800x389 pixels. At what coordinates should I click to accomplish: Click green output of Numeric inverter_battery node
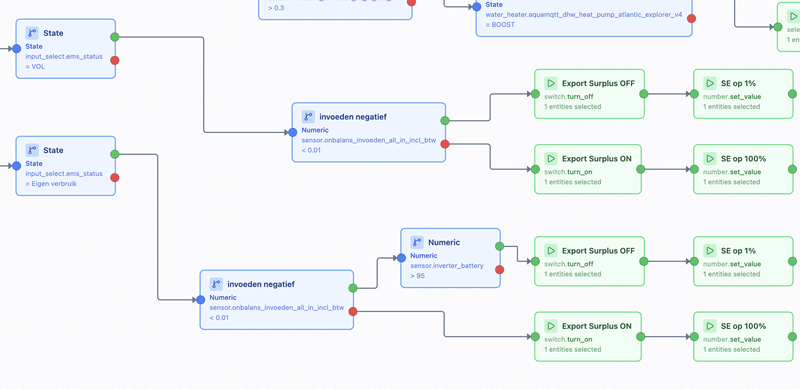(499, 246)
